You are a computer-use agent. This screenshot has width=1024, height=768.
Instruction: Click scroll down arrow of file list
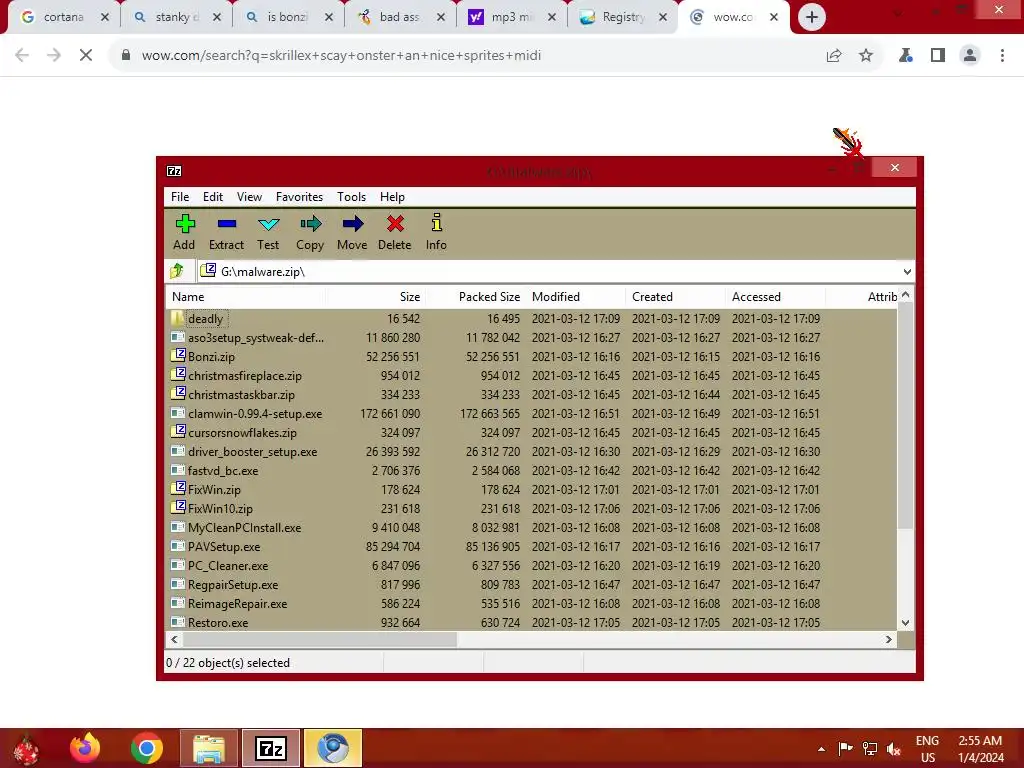click(905, 622)
